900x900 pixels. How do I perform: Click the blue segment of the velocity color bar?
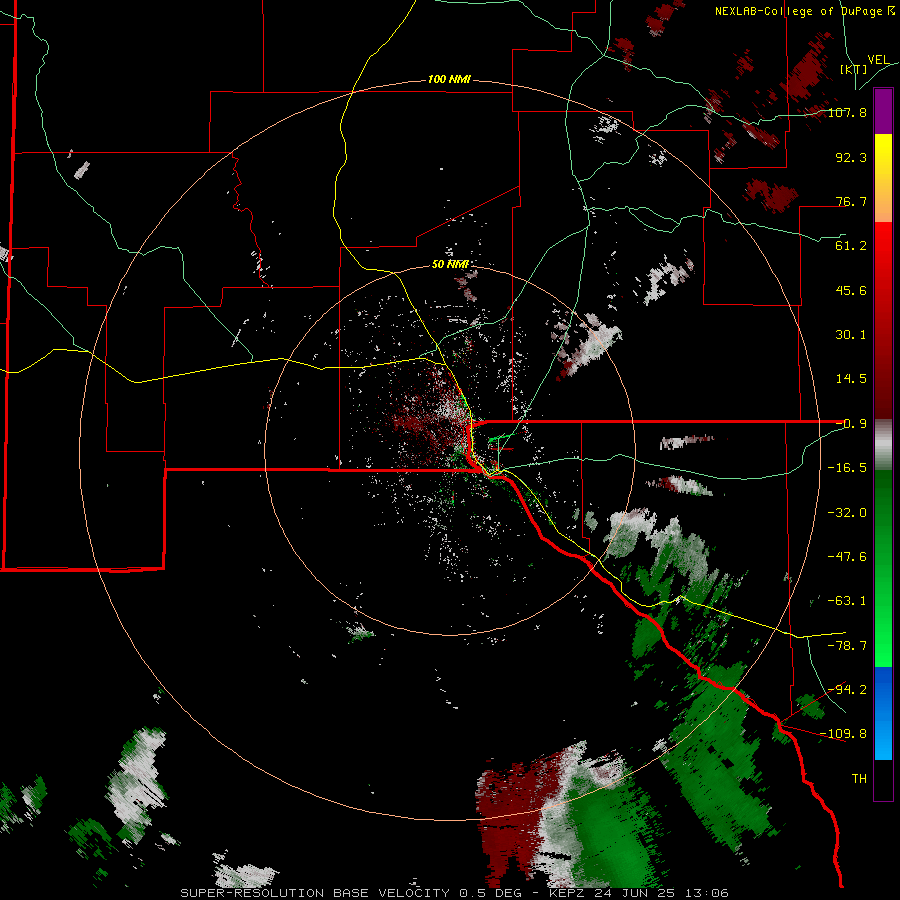coord(883,713)
